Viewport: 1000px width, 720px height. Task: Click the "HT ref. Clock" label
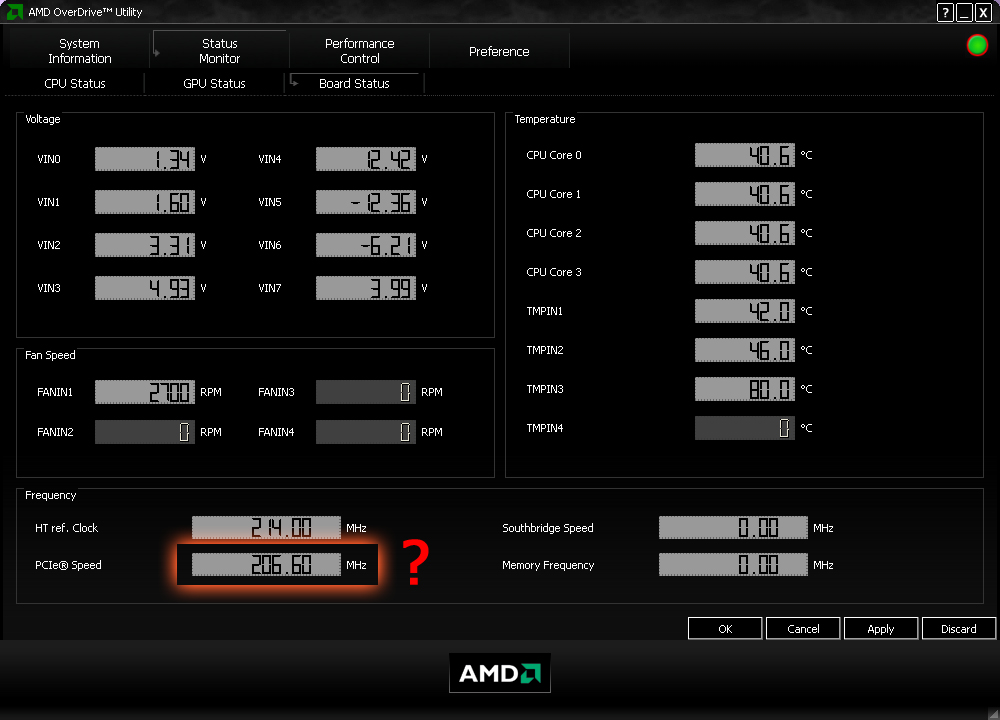pyautogui.click(x=66, y=528)
